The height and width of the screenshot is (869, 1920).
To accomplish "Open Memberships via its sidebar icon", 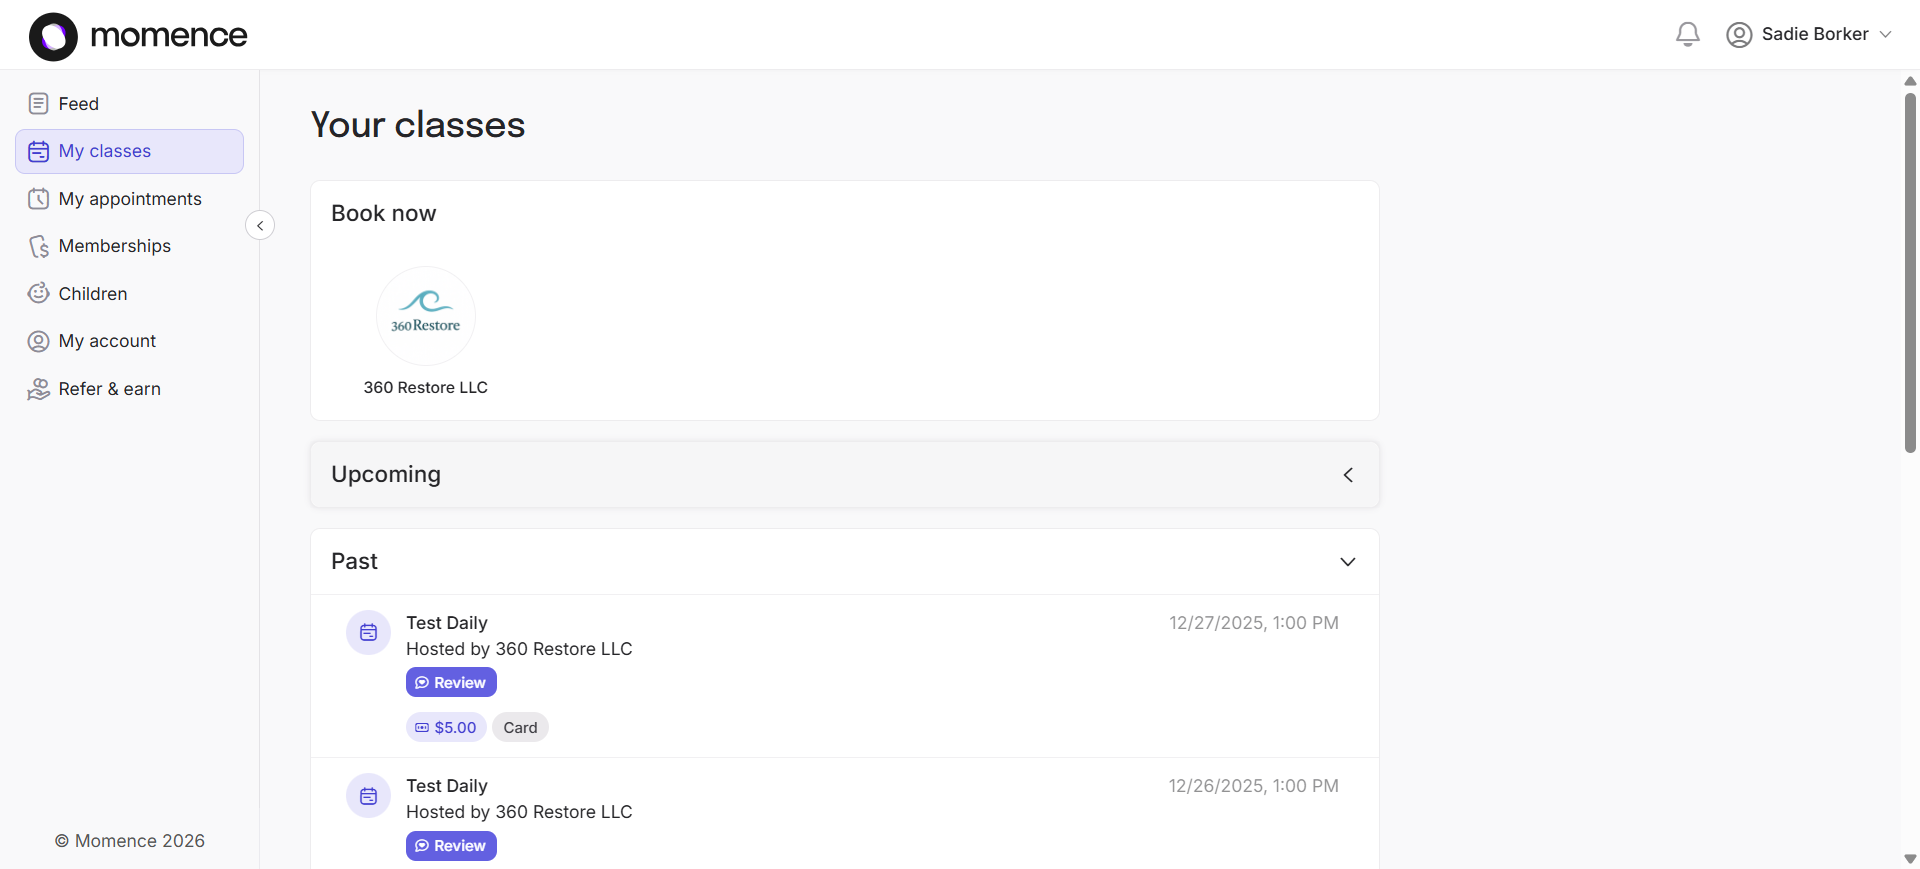I will point(38,246).
